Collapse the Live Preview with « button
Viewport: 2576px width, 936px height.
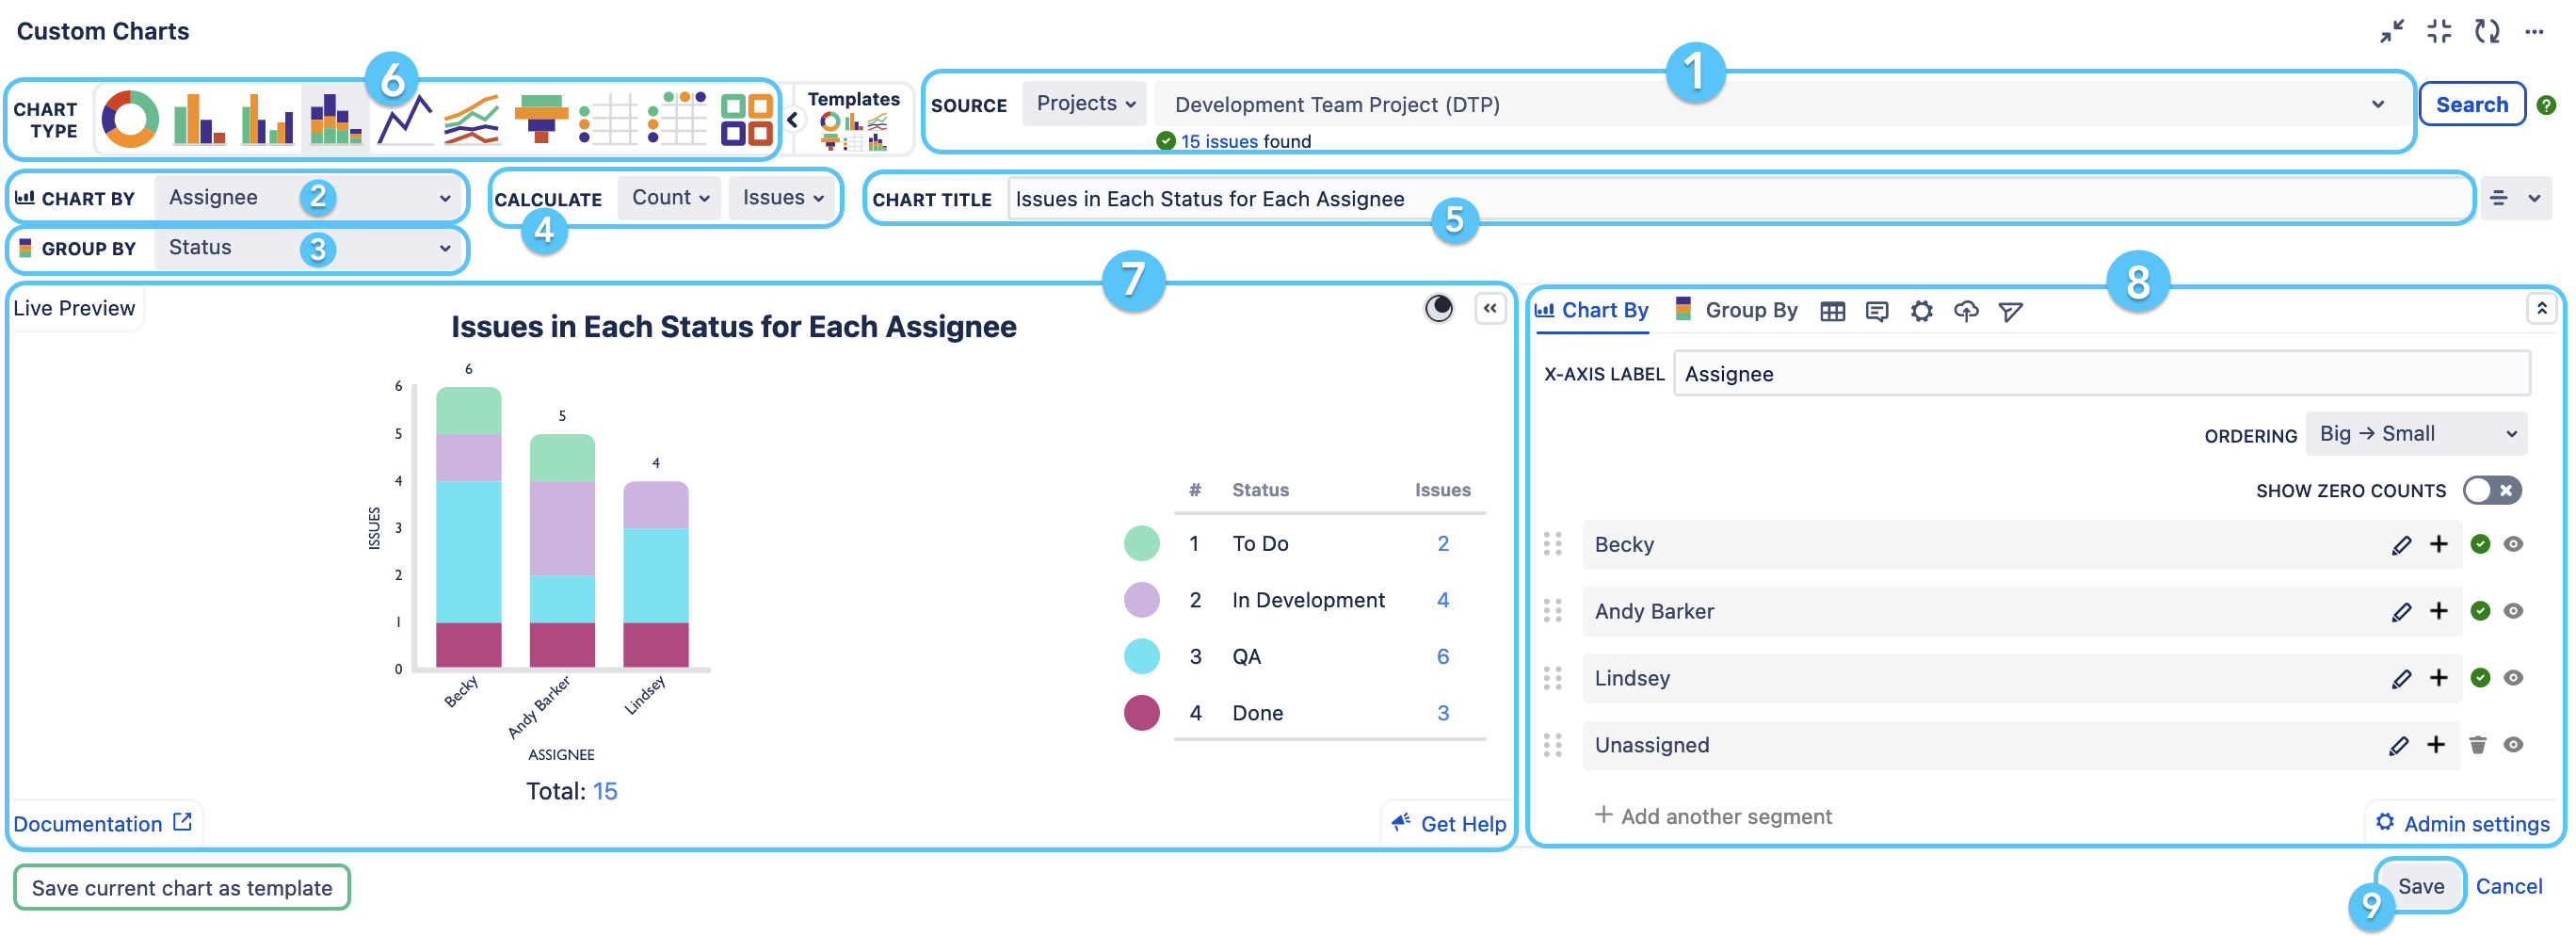[1490, 308]
